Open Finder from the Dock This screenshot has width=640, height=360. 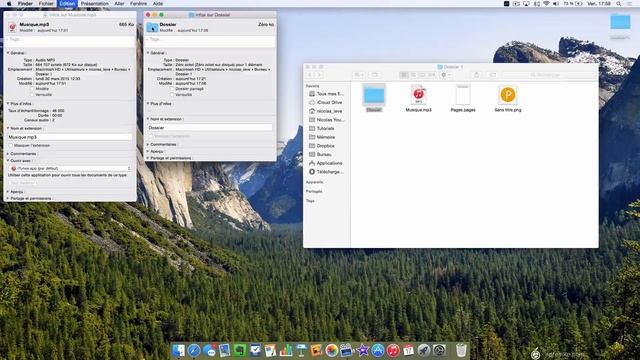178,350
